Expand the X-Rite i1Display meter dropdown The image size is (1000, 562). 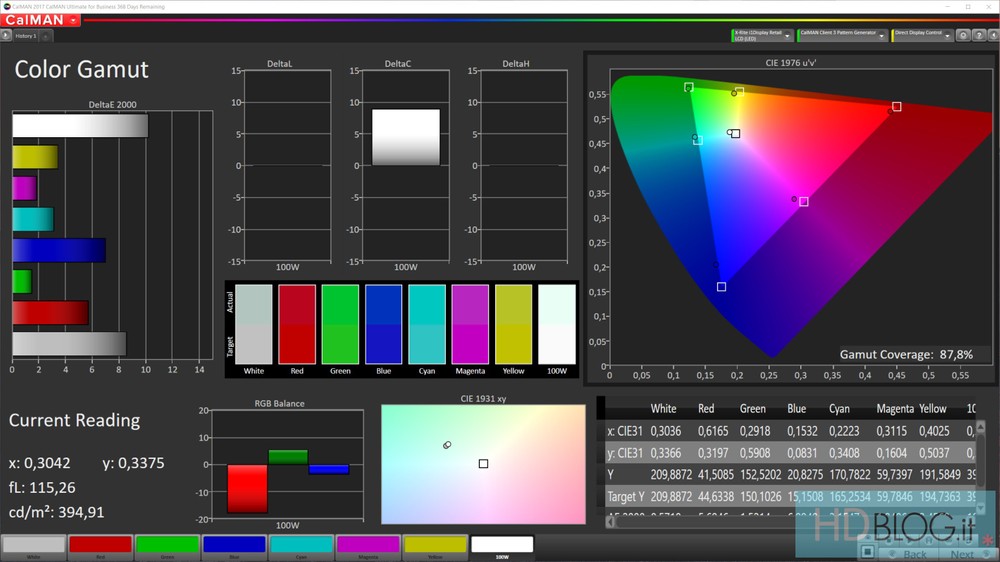787,35
